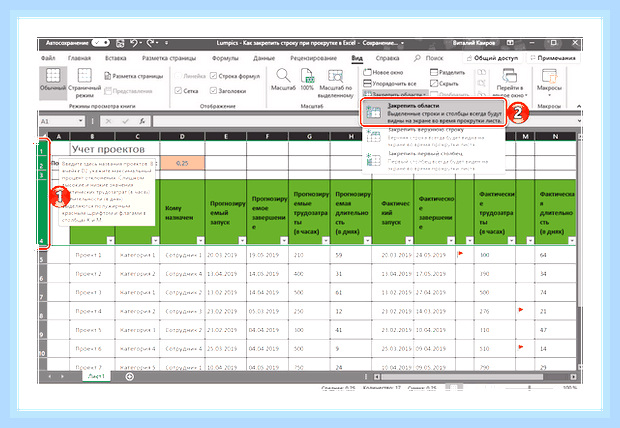The height and width of the screenshot is (428, 620).
Task: Collapse the ribbon with the caret
Action: coord(578,106)
